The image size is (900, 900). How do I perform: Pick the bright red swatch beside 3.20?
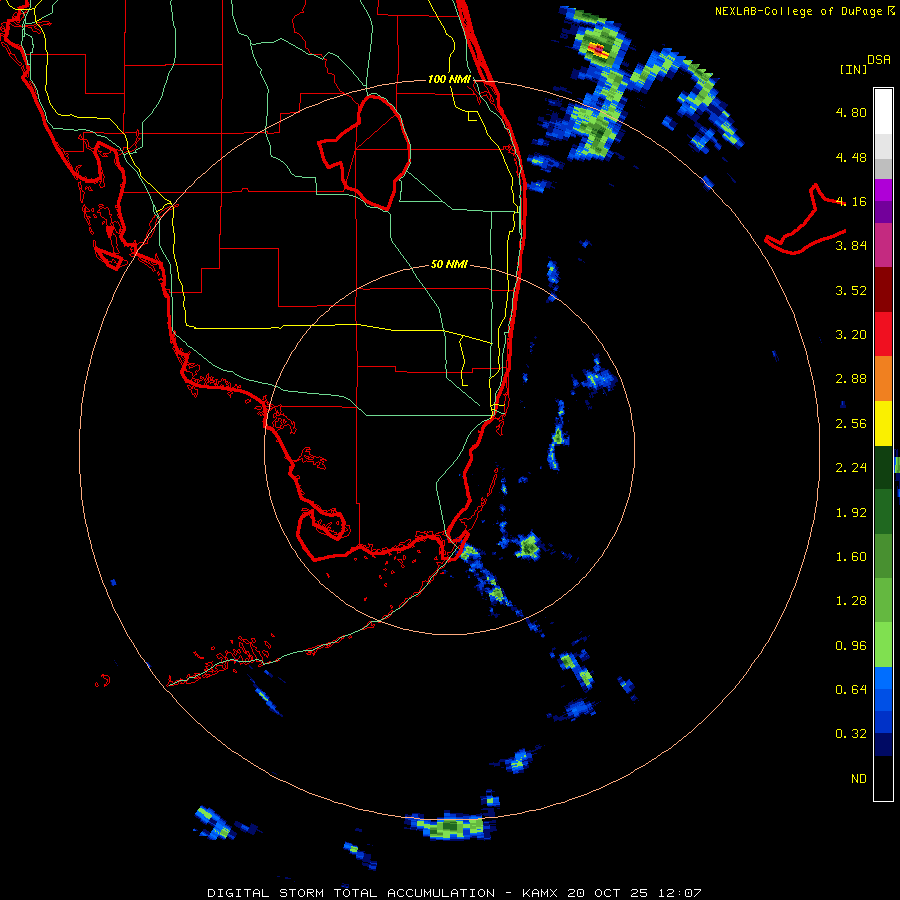[883, 334]
